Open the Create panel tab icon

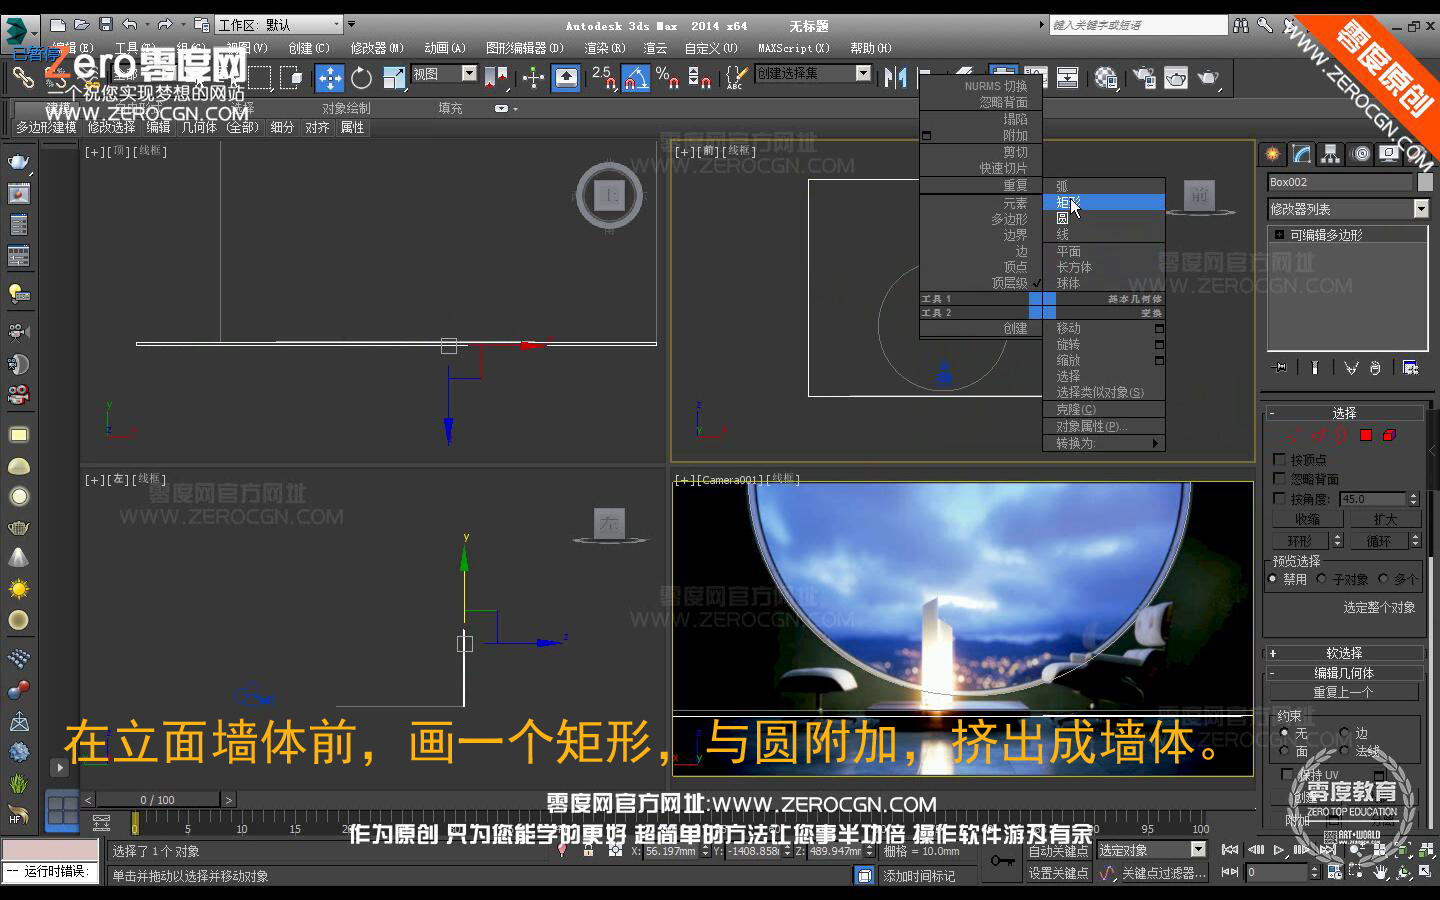[1273, 154]
